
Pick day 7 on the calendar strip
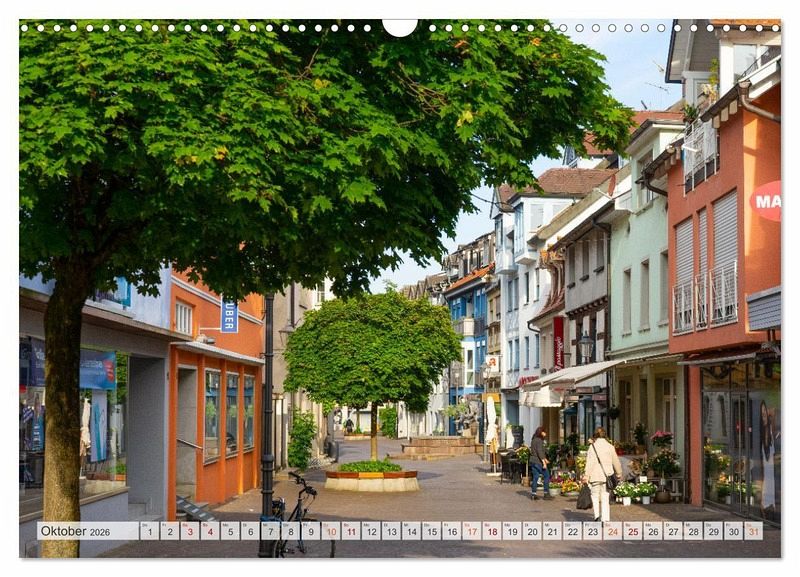270,531
